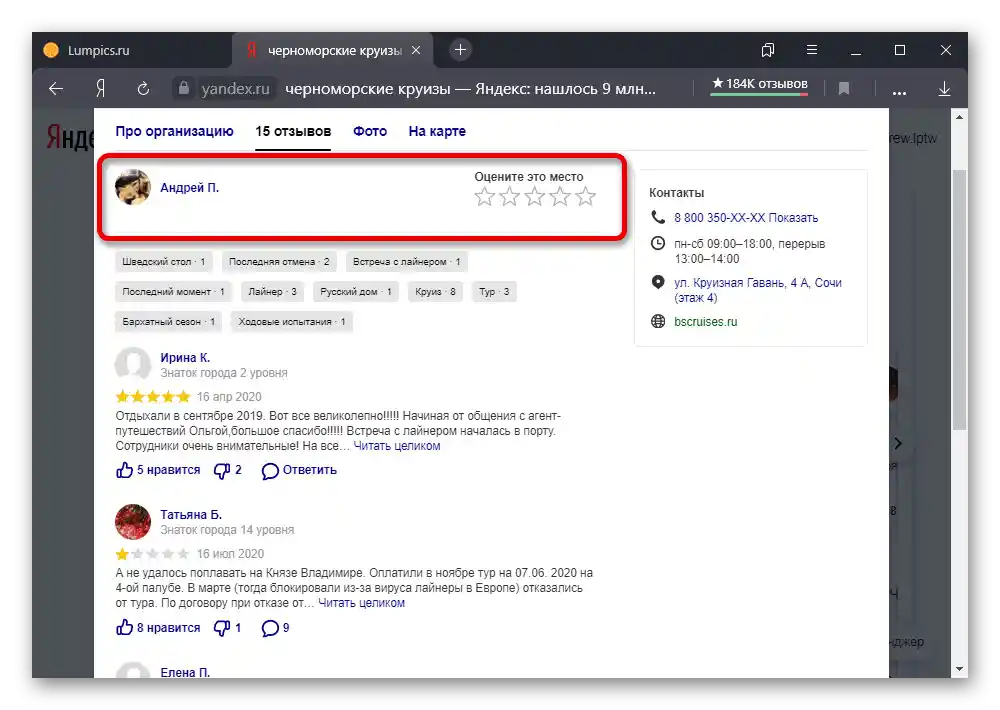Viewport: 1000px width, 710px height.
Task: Click the map pin icon in Контакты
Action: (658, 282)
